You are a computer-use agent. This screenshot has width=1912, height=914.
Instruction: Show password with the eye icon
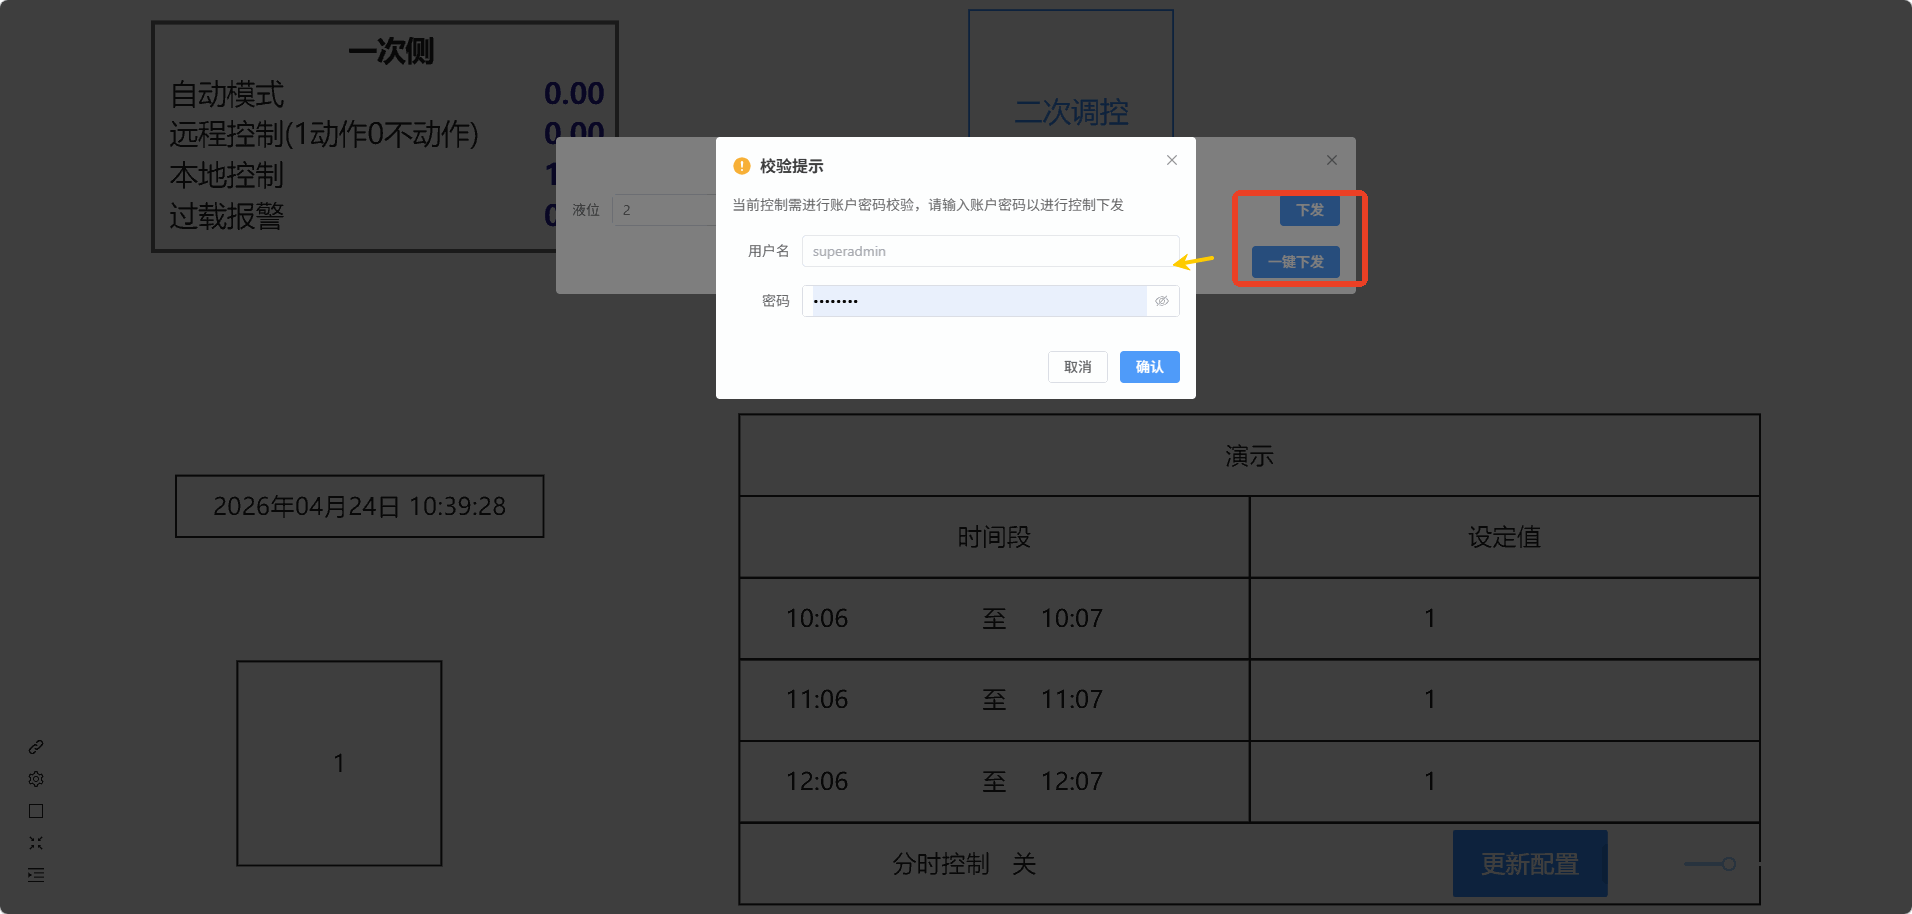(x=1162, y=301)
